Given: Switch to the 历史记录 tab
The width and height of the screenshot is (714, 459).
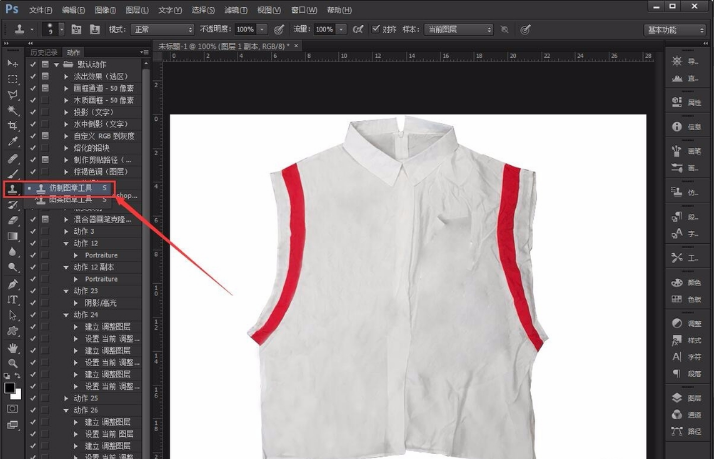Looking at the screenshot, I should [43, 51].
